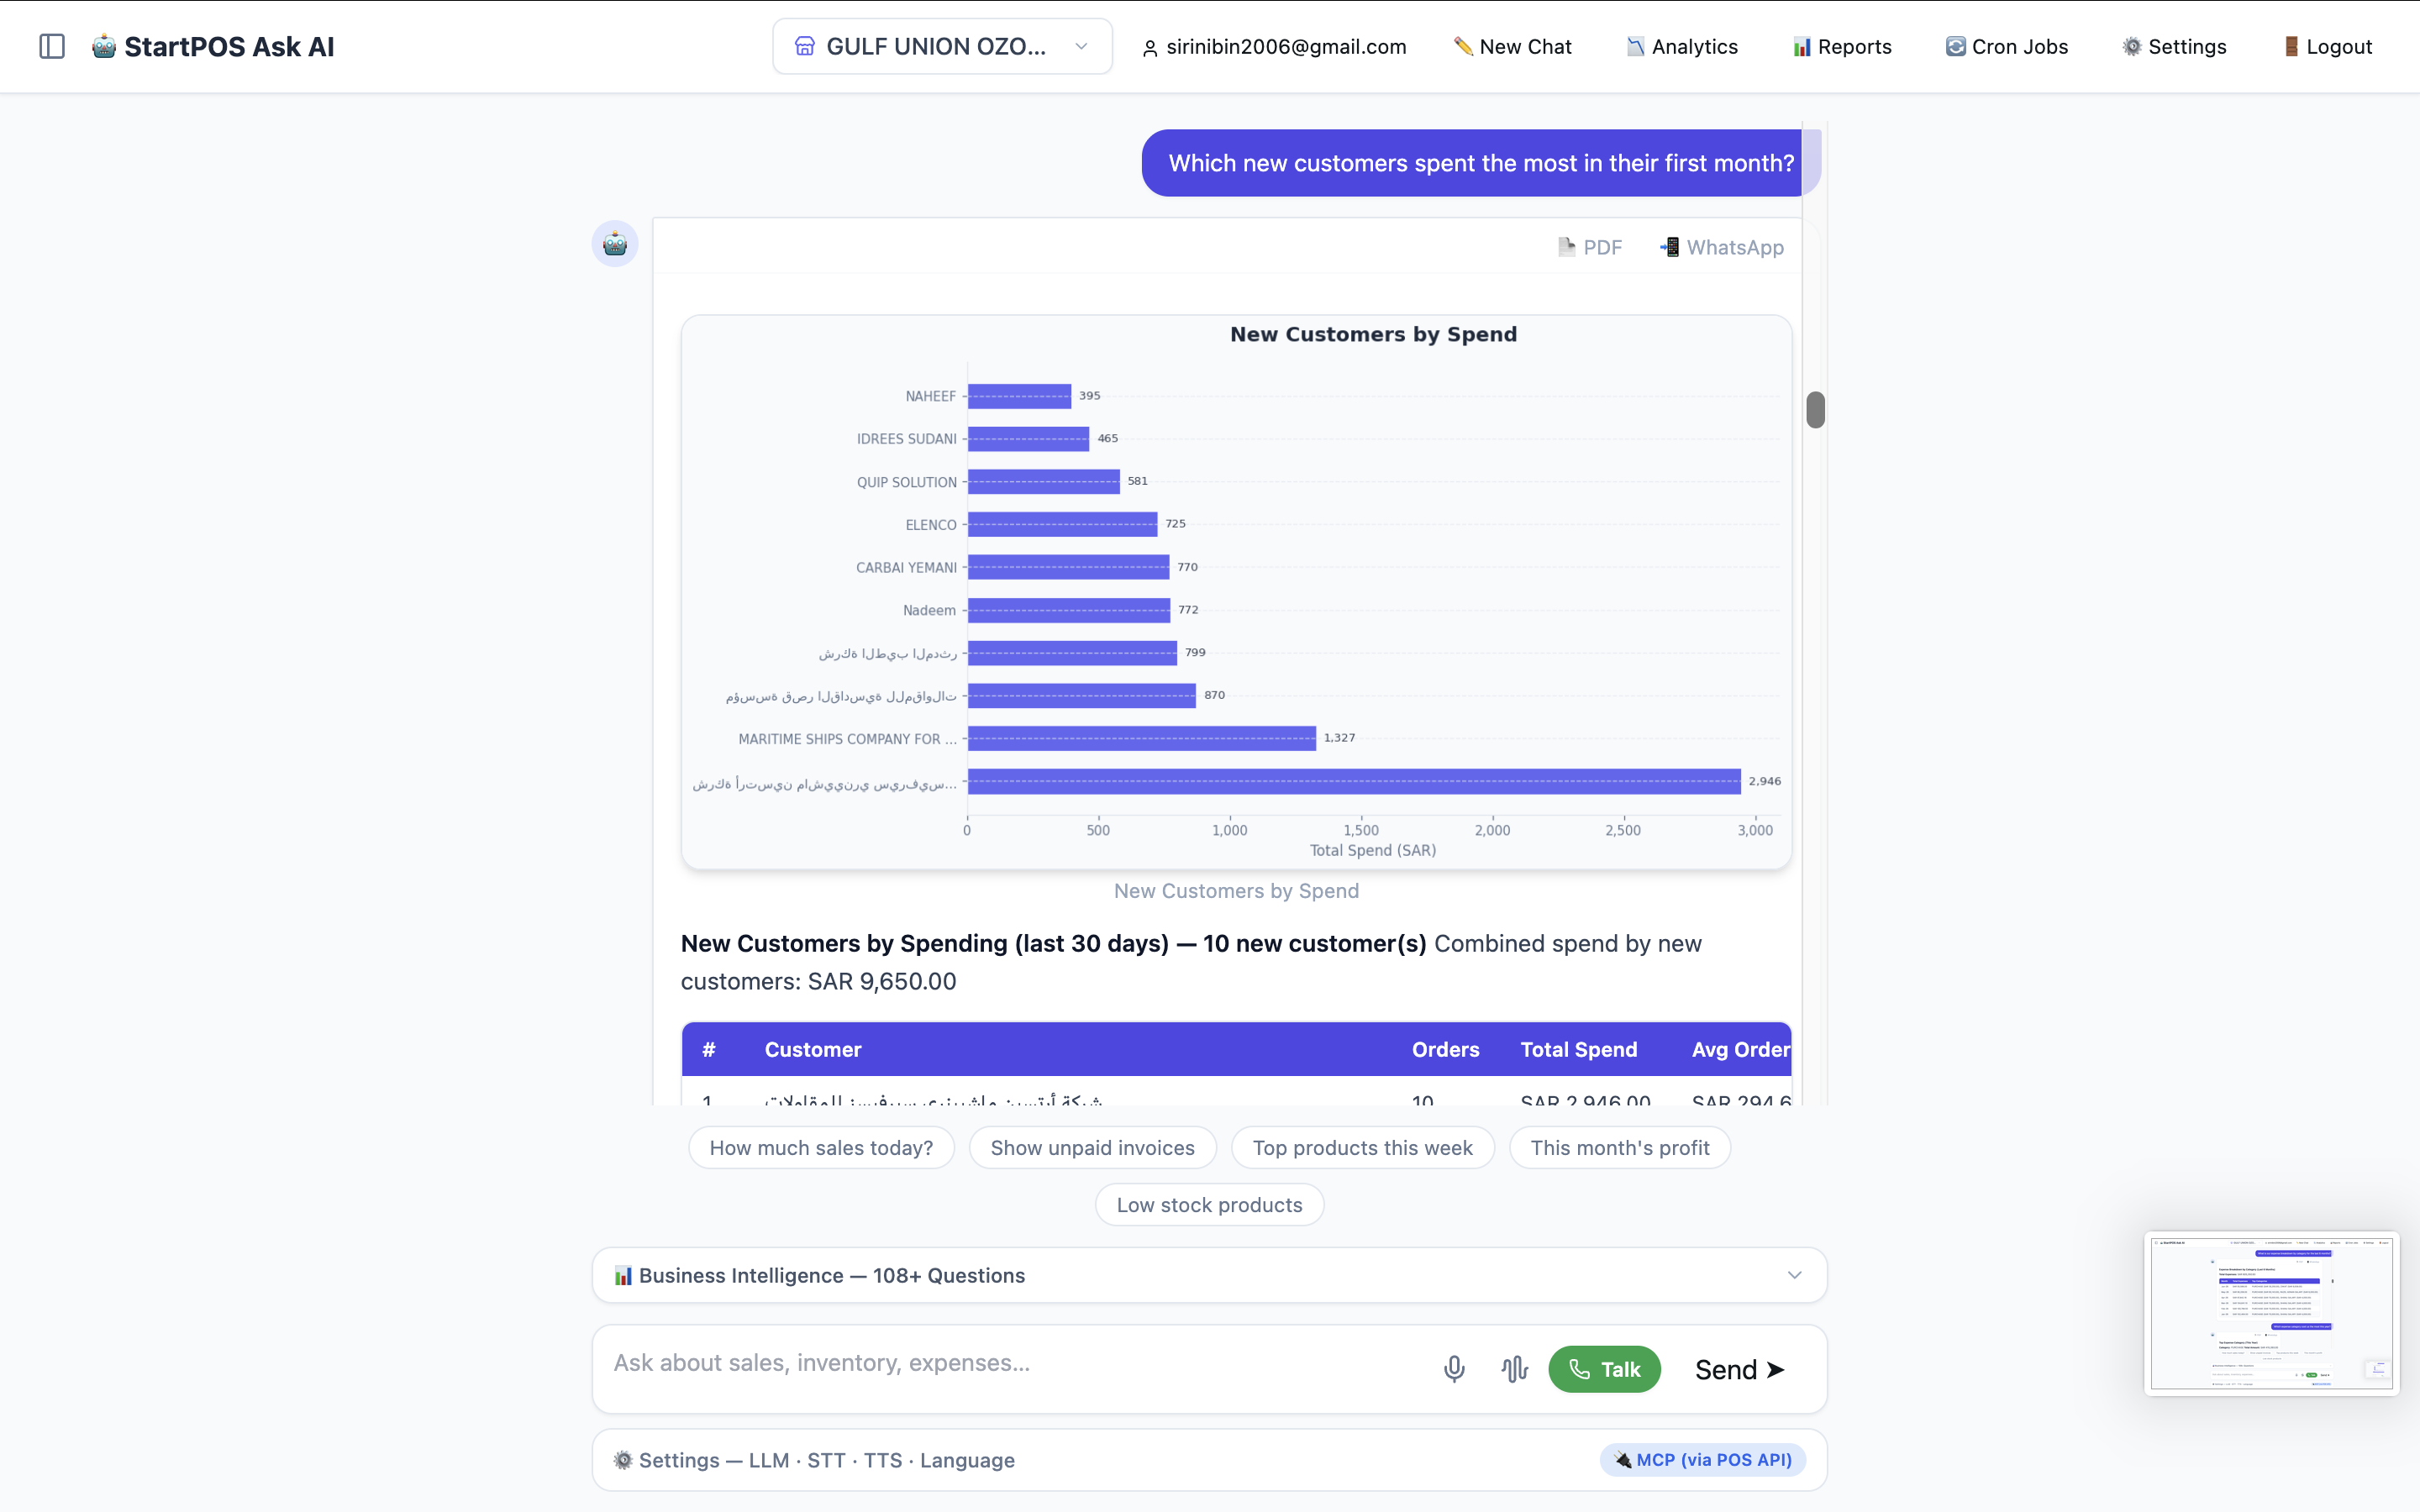Screen dimensions: 2420x1512
Task: Open sirinibin2006@gmail.com account
Action: point(1274,46)
